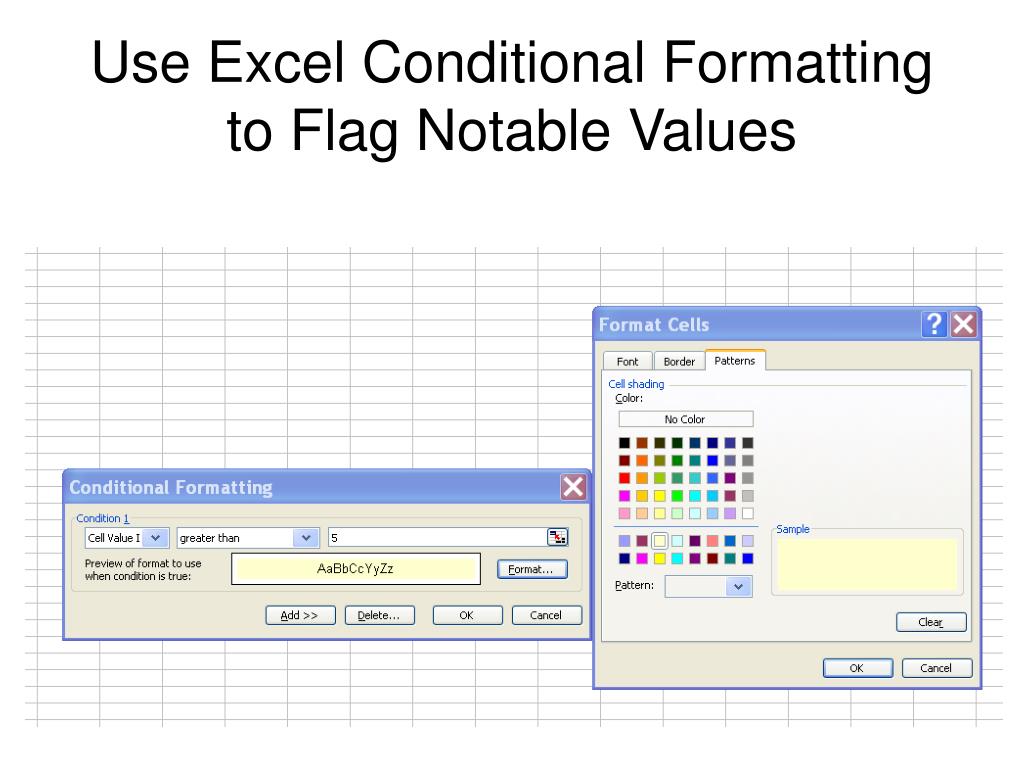Select the white color swatch

(x=748, y=513)
